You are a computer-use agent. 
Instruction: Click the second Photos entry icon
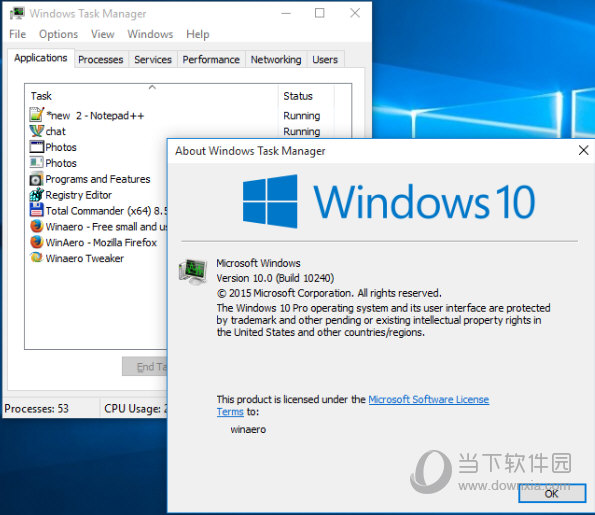pyautogui.click(x=37, y=162)
